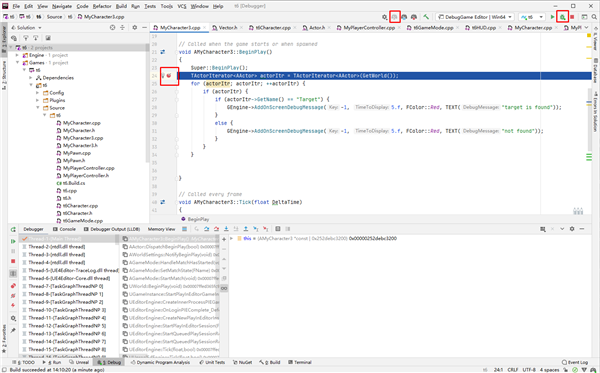The image size is (600, 373).
Task: Expand the 'this' variable in debugger
Action: [x=232, y=238]
